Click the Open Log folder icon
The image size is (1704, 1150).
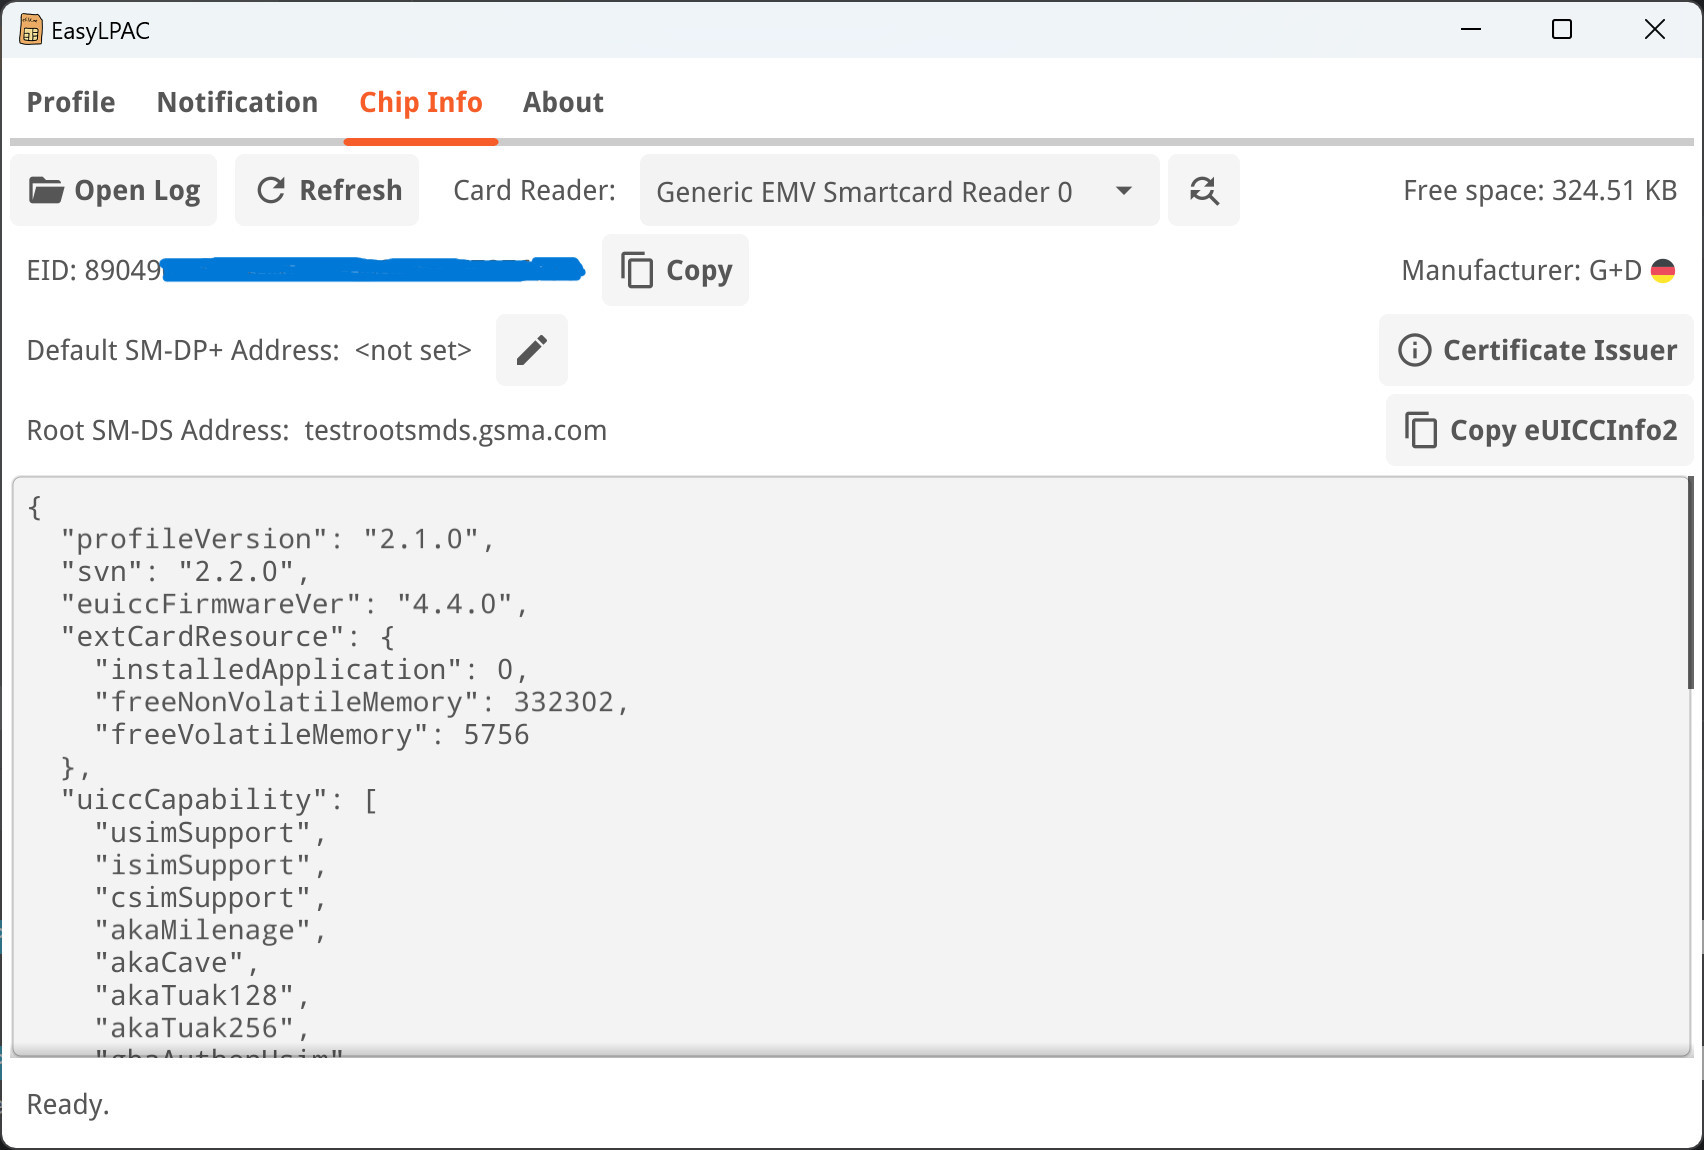[x=46, y=190]
